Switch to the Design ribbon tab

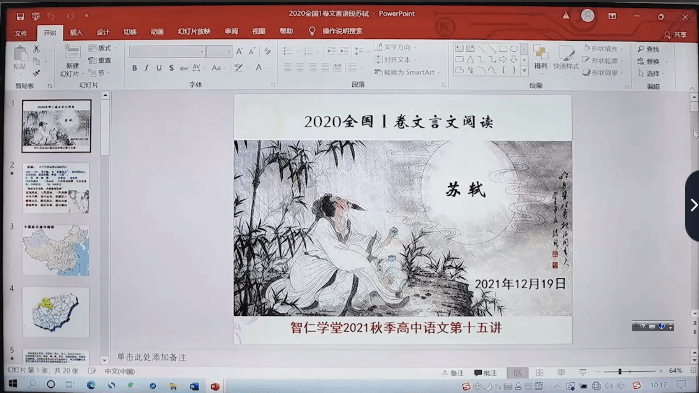click(x=103, y=32)
